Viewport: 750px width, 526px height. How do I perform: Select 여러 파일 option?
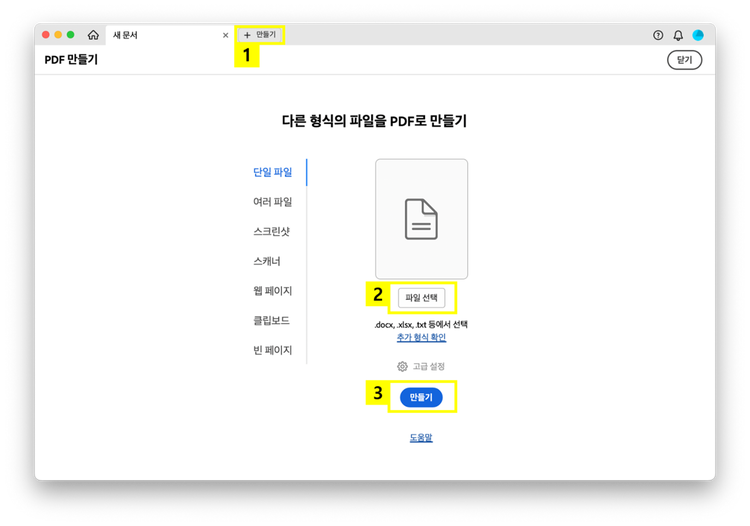coord(272,202)
